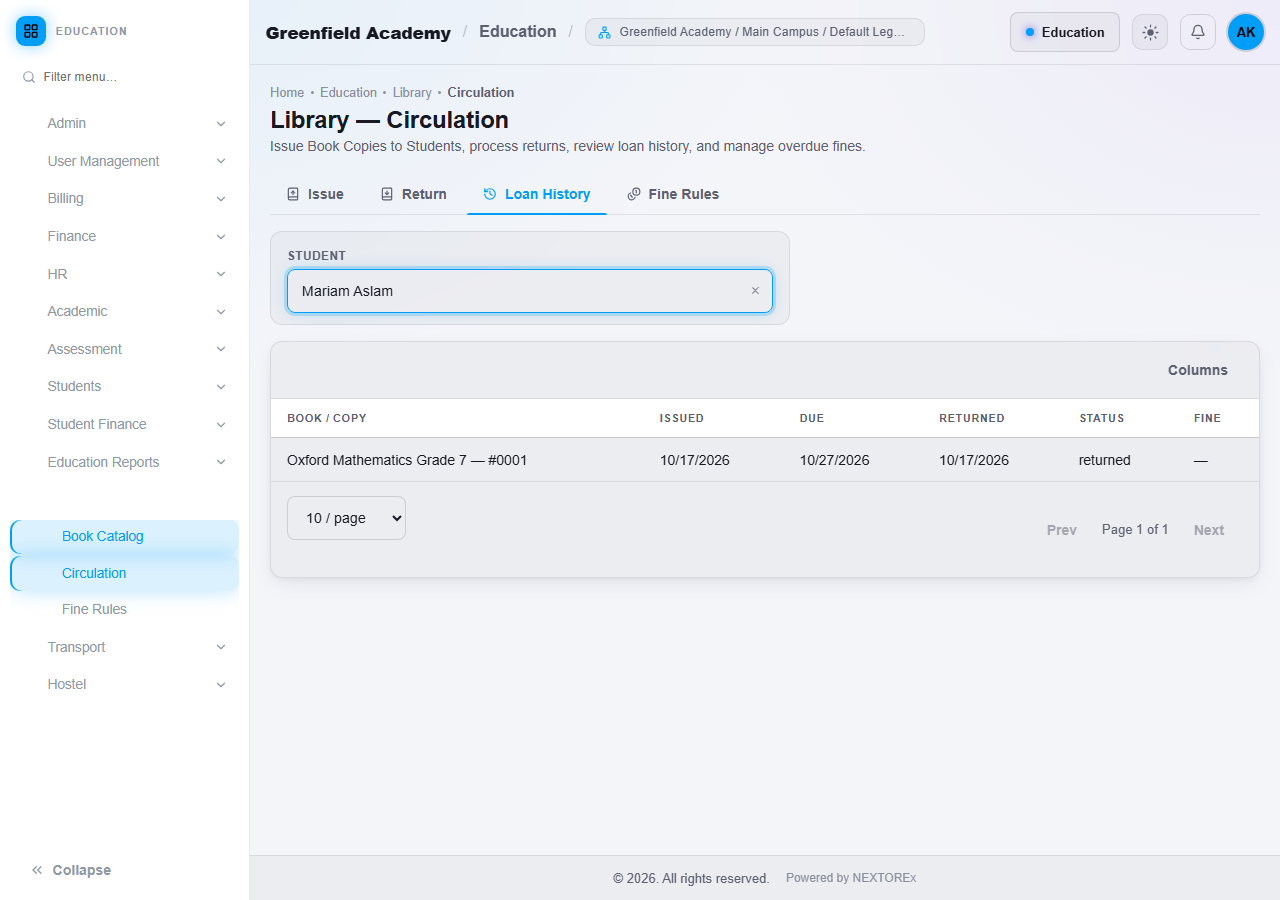Expand the Hostel chevron in sidebar

click(x=221, y=685)
